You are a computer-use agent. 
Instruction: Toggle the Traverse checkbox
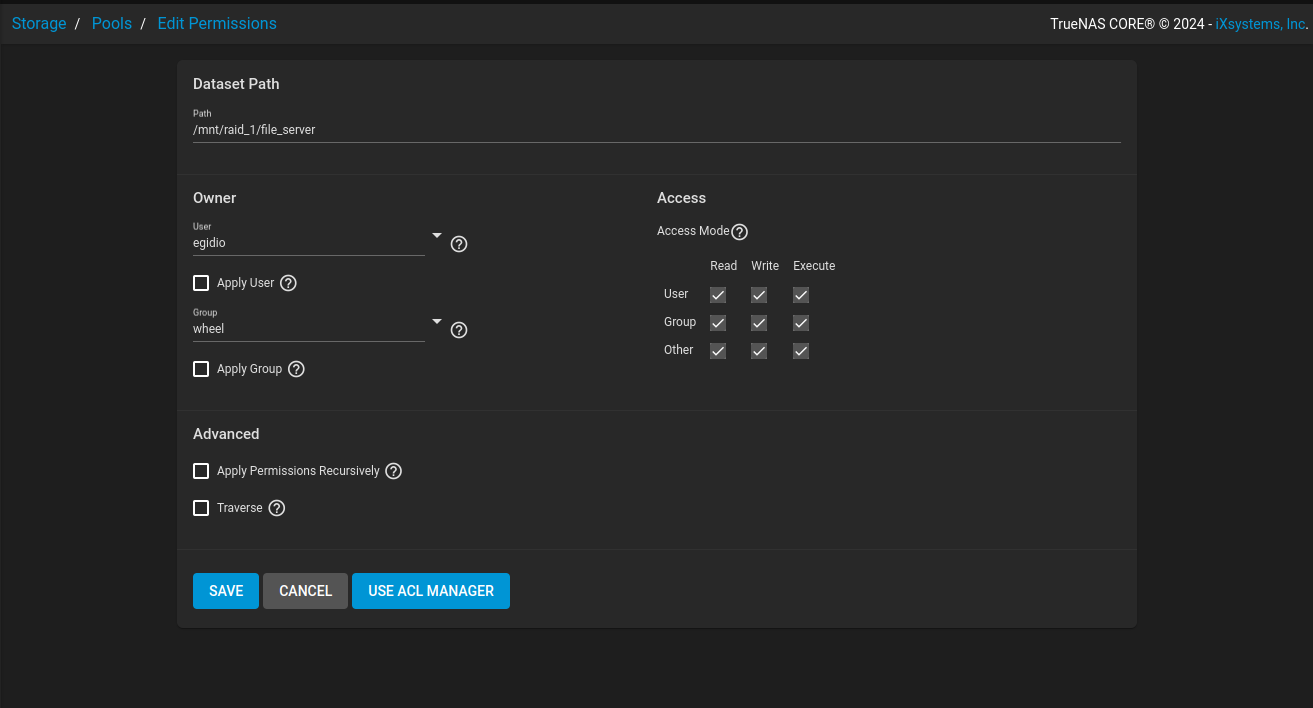click(201, 508)
